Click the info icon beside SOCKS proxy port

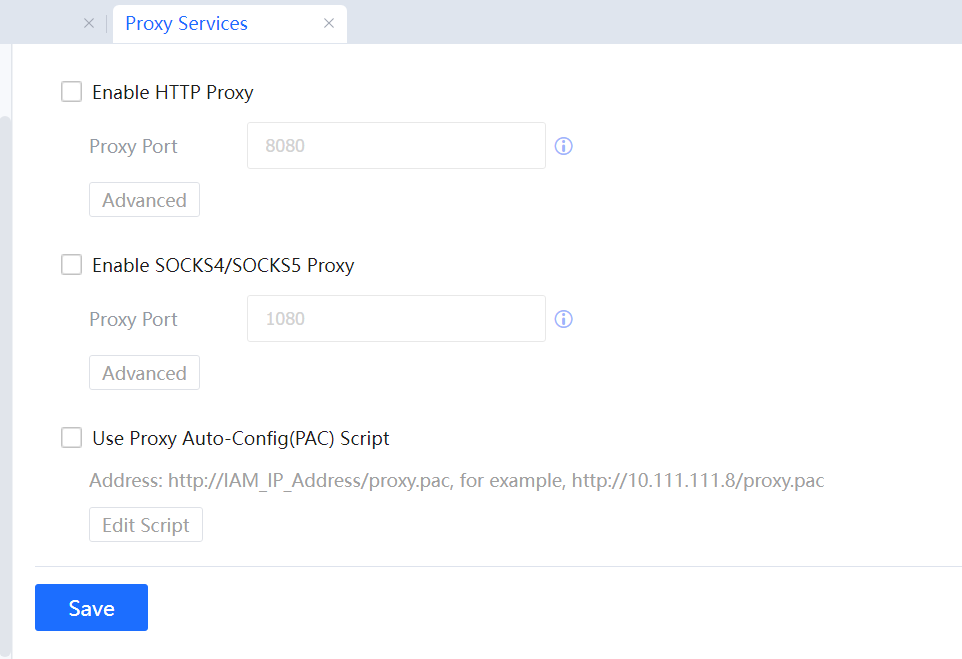coord(563,319)
